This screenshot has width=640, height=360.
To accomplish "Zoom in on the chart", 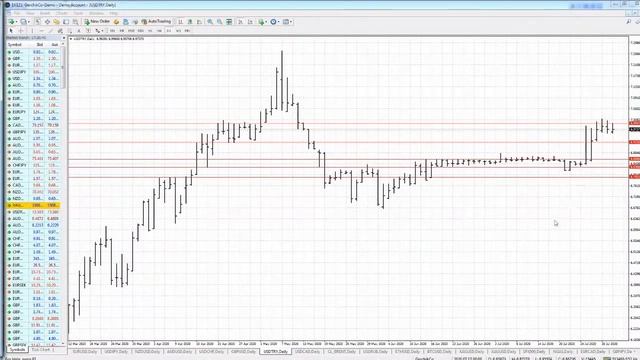I will (x=210, y=22).
